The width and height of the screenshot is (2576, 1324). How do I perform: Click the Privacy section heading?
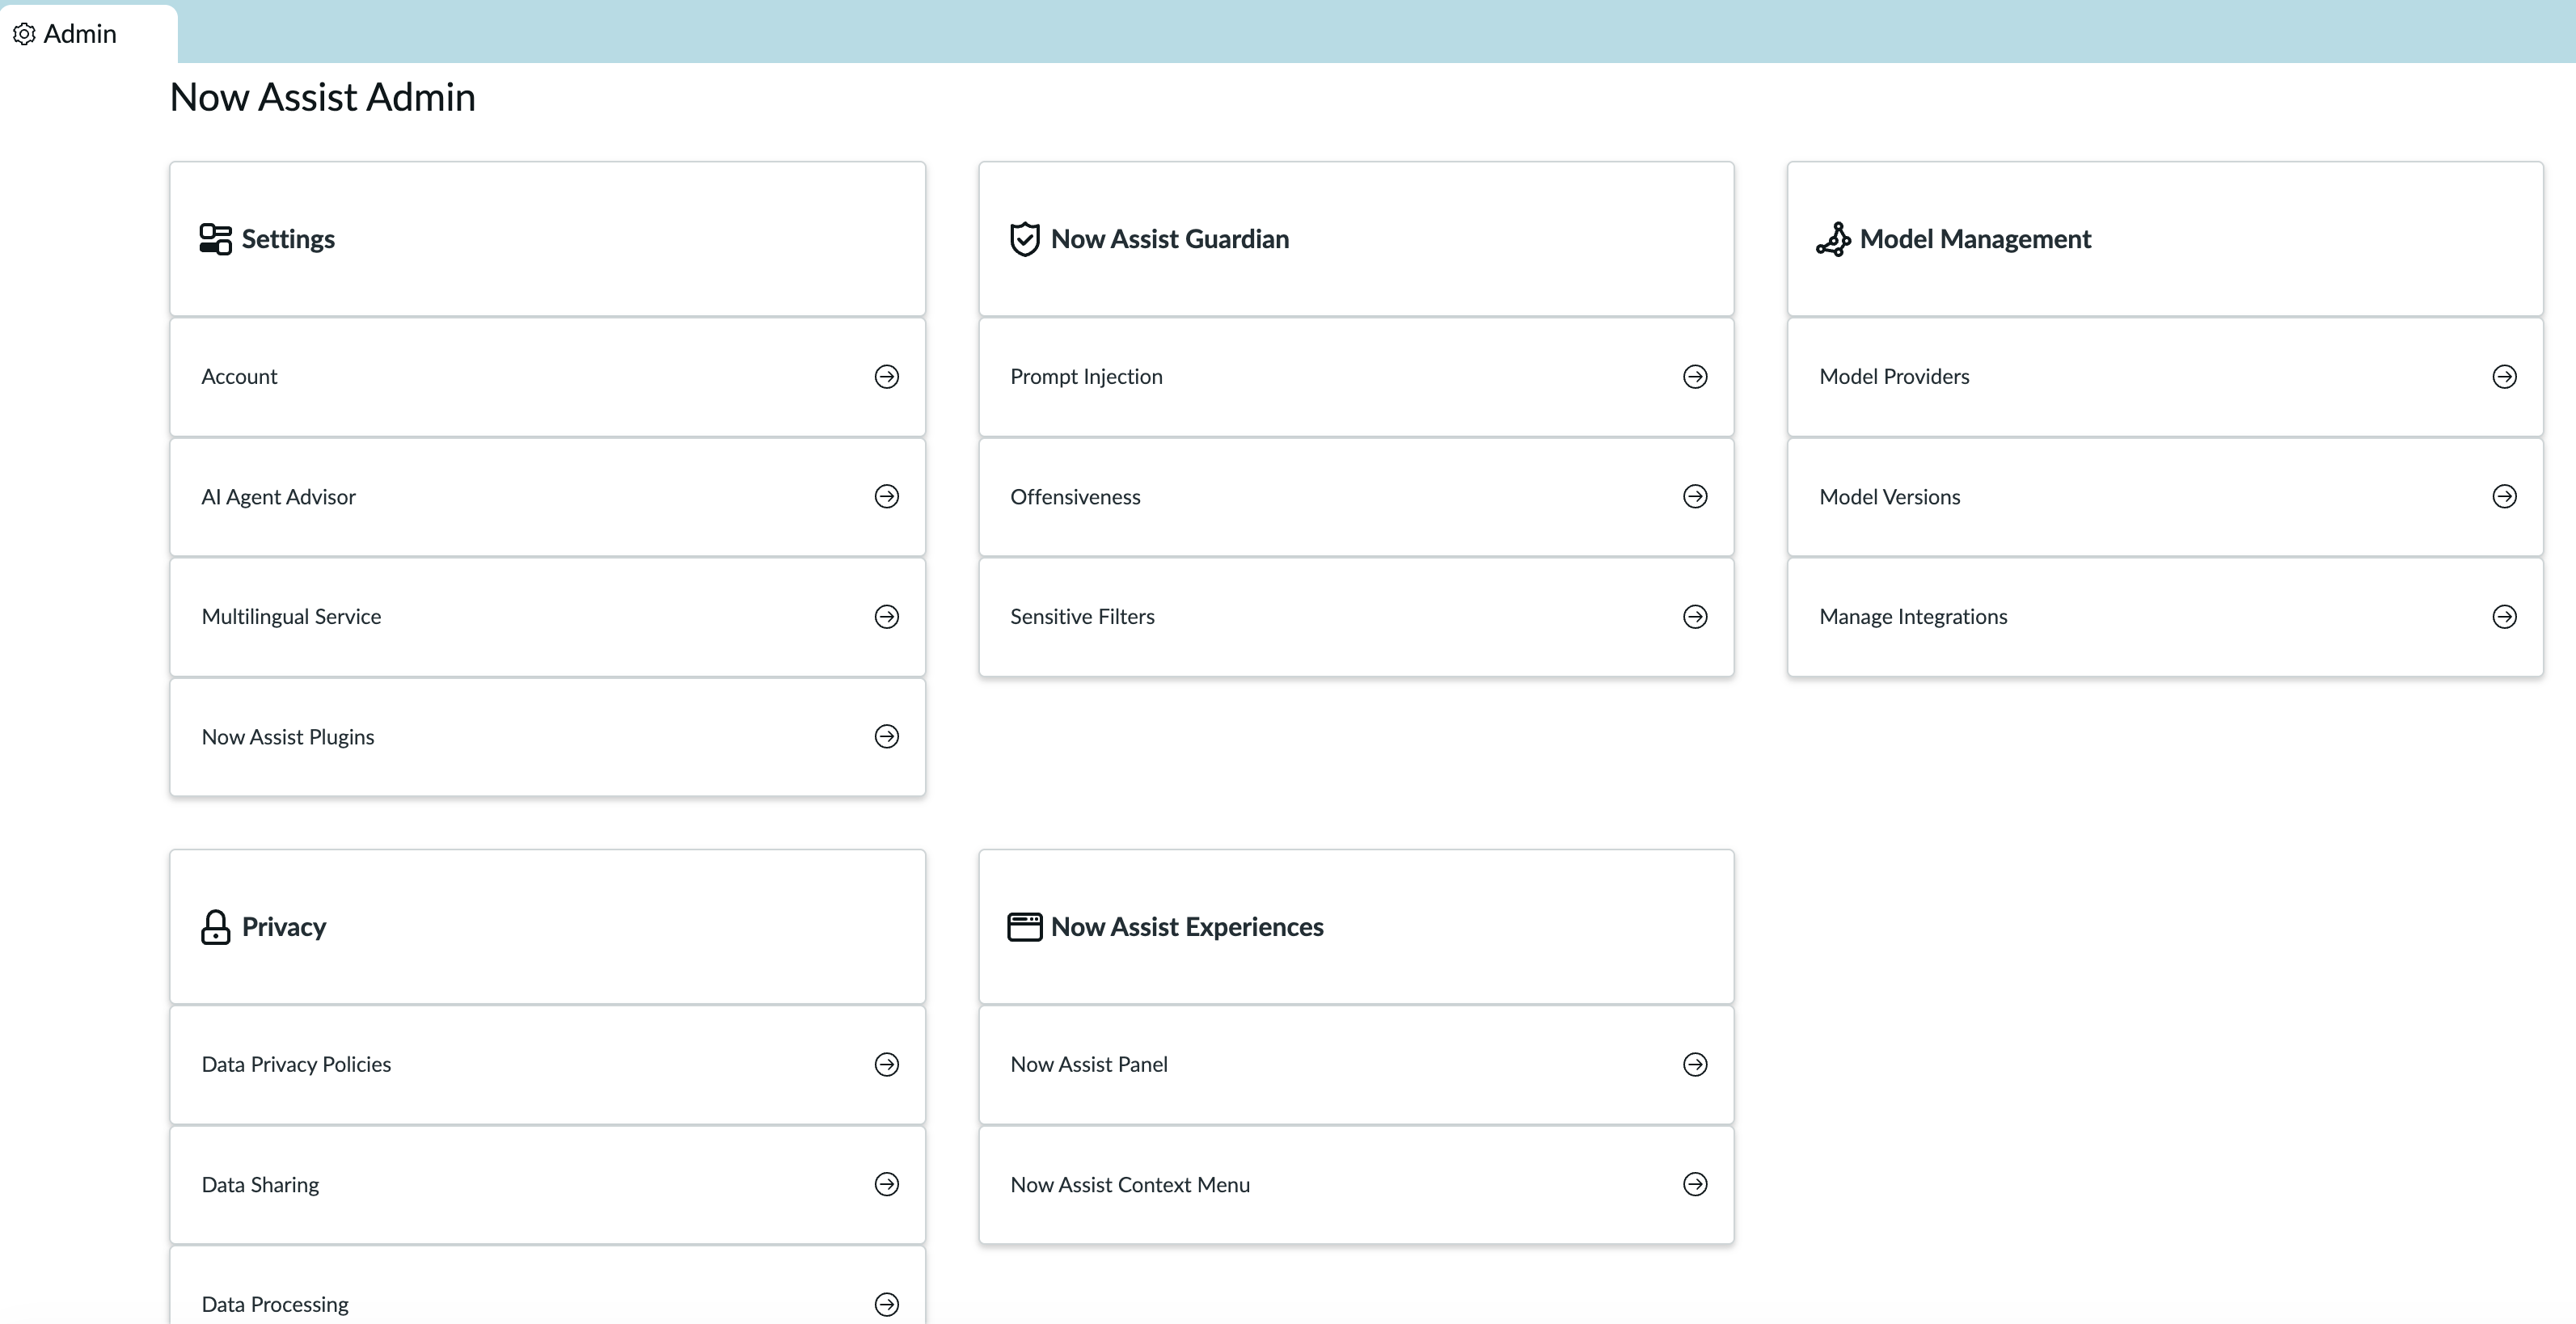click(x=284, y=927)
